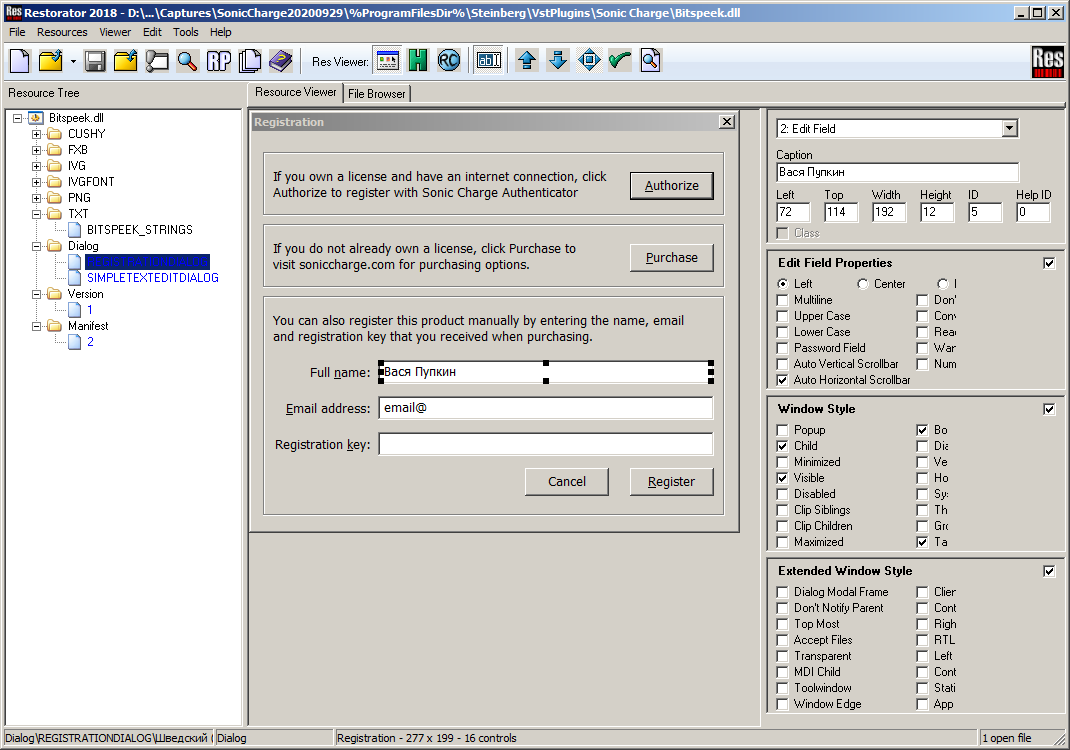The image size is (1070, 750).
Task: Click the Res logo at the toolbar's end
Action: coord(1047,61)
